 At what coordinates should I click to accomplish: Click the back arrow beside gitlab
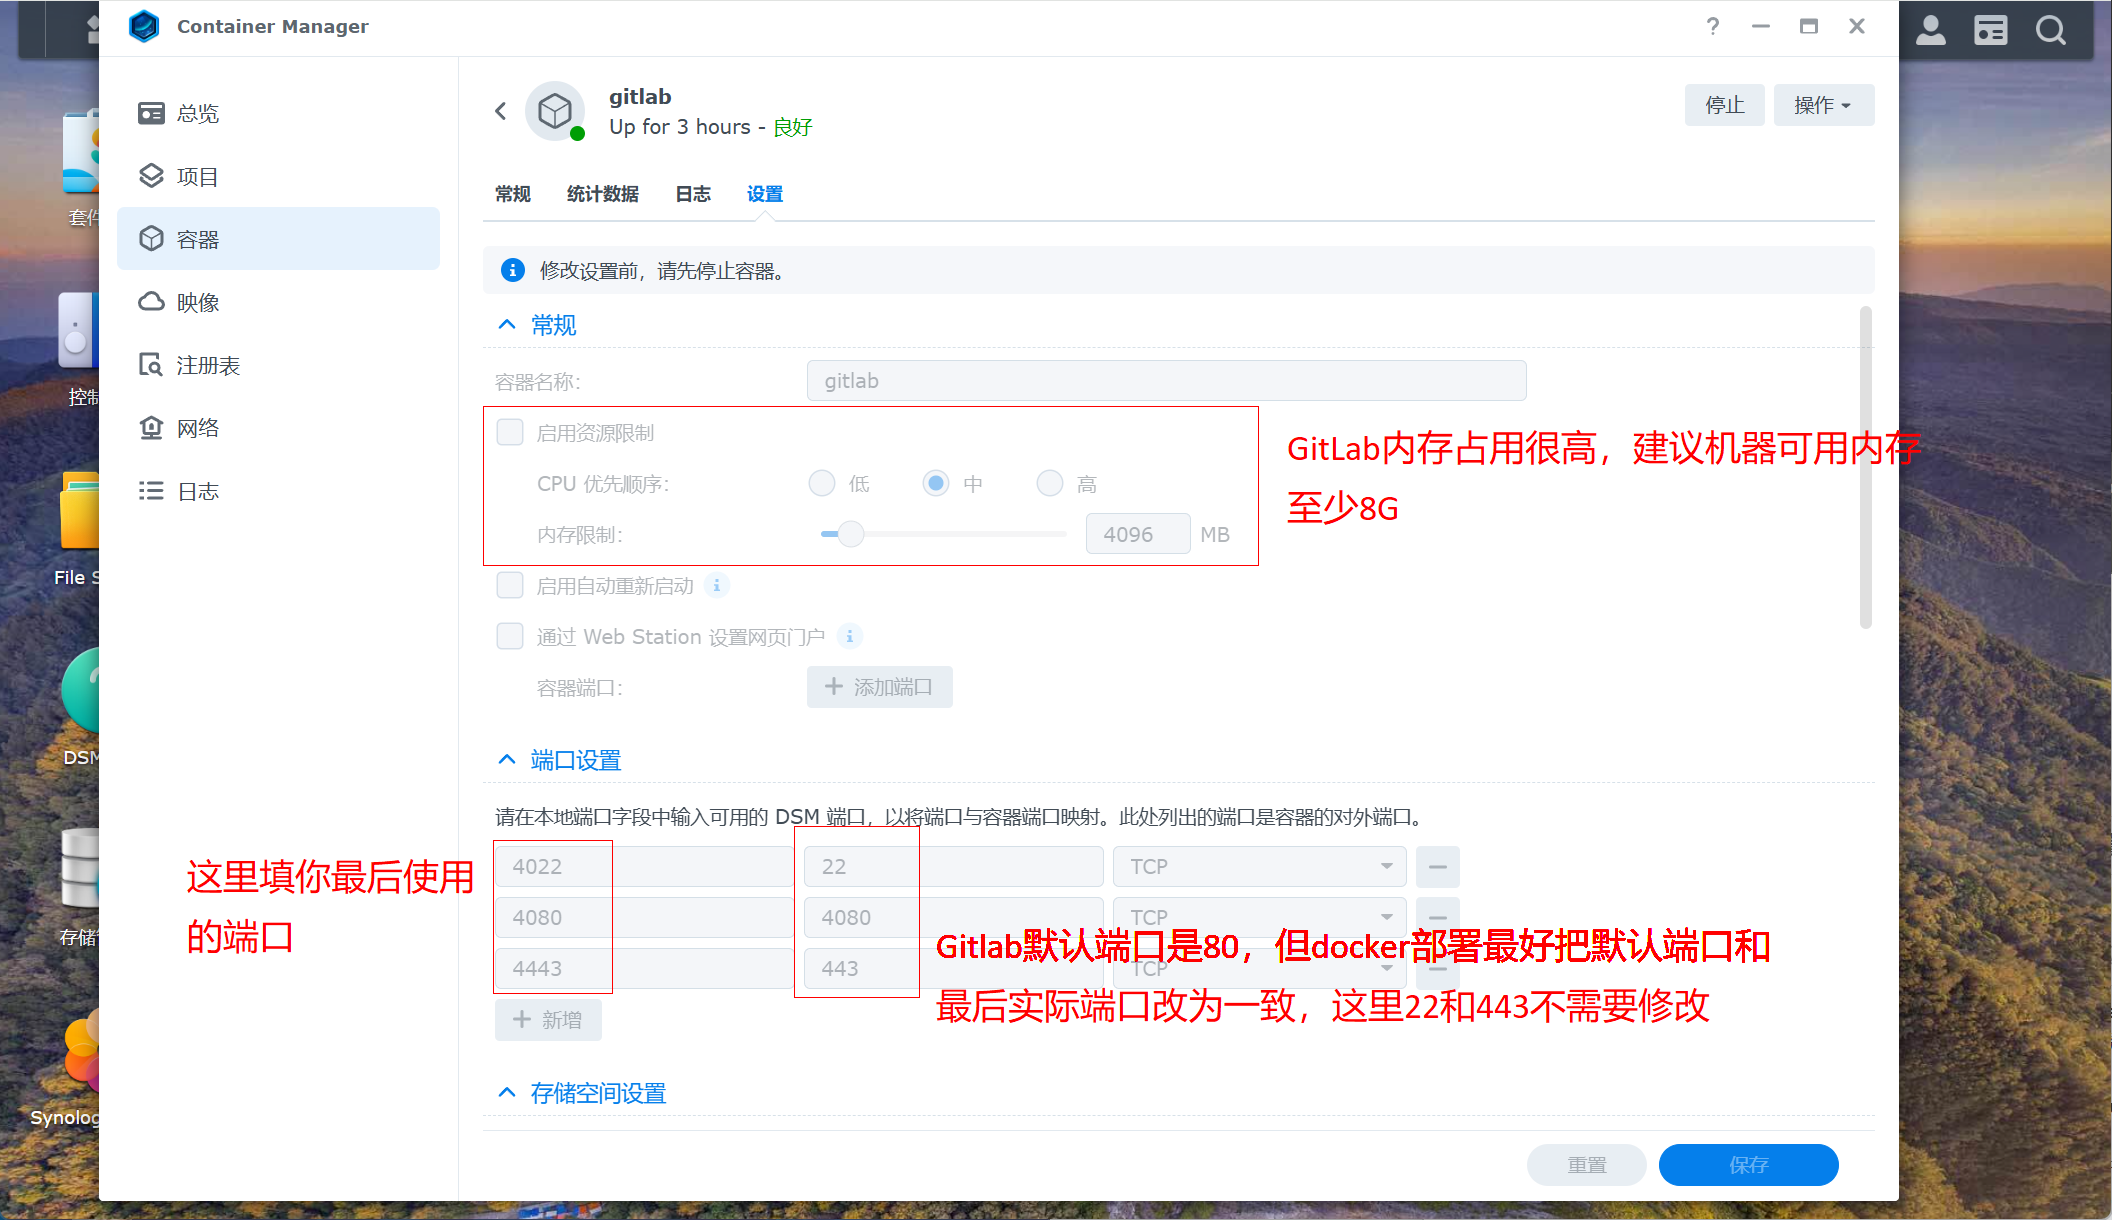[501, 111]
